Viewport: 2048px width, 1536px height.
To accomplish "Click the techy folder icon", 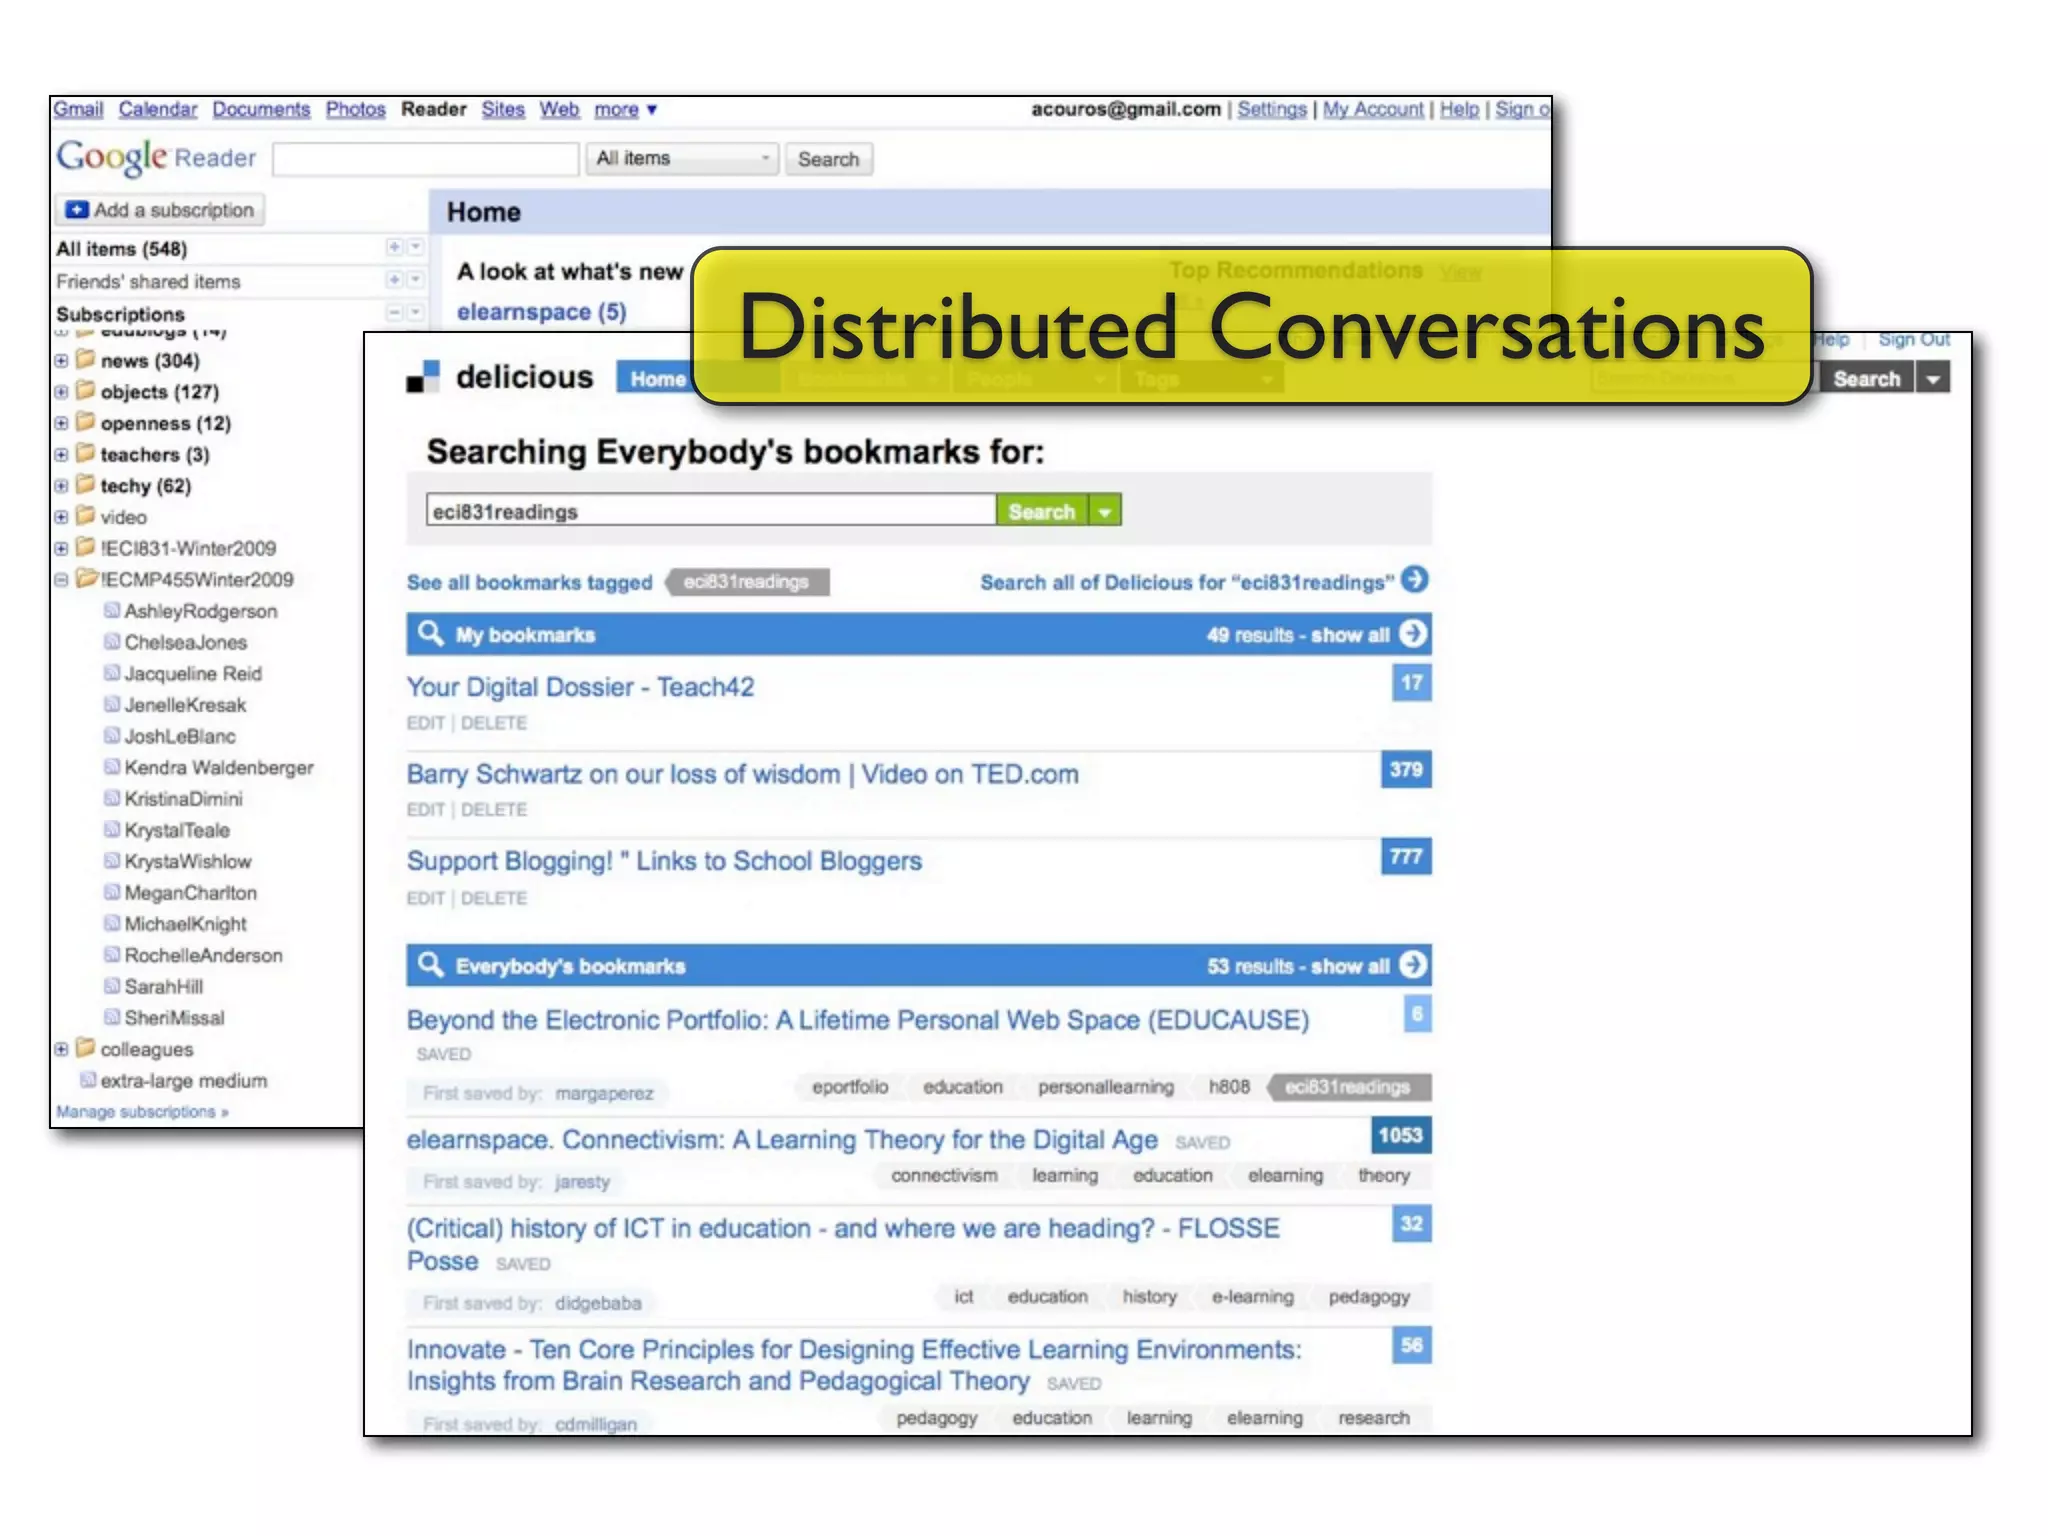I will [x=86, y=484].
